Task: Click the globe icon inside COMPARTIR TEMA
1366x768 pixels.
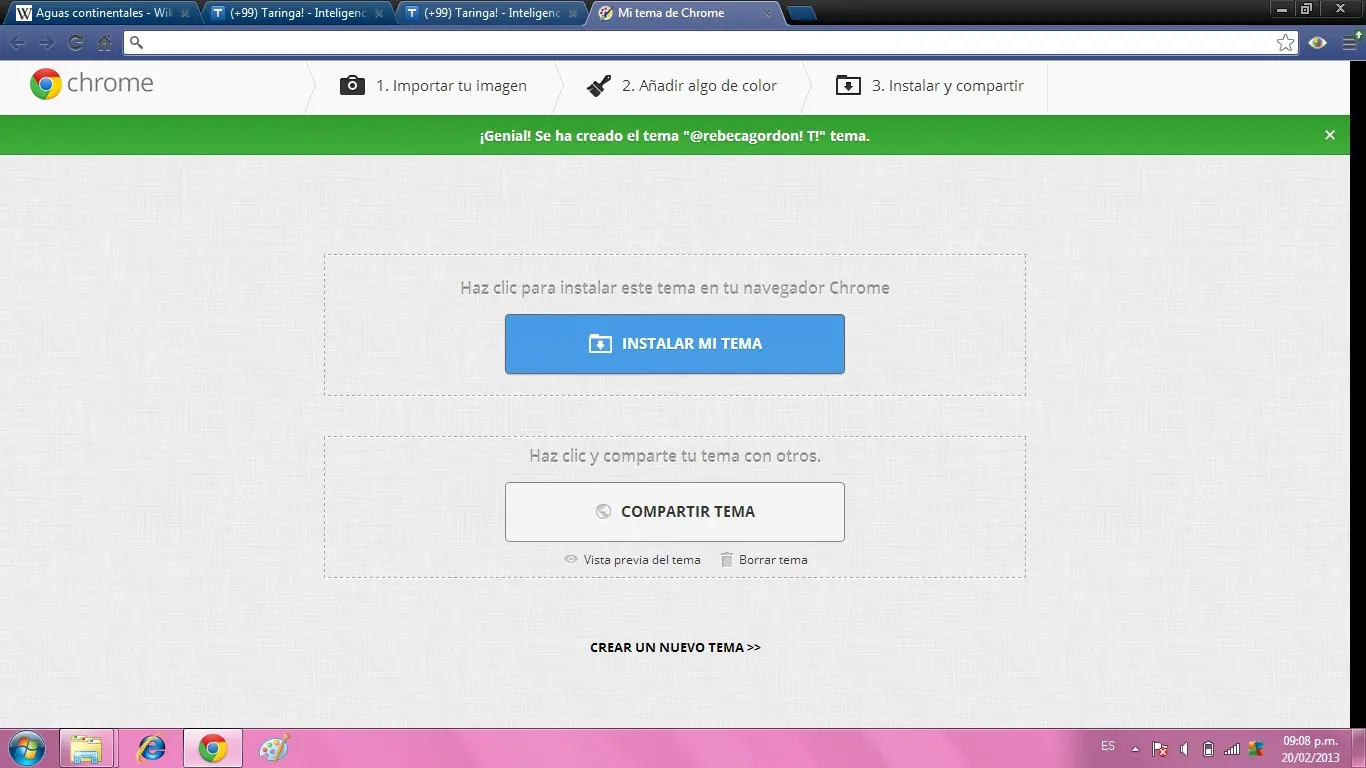Action: pyautogui.click(x=604, y=511)
